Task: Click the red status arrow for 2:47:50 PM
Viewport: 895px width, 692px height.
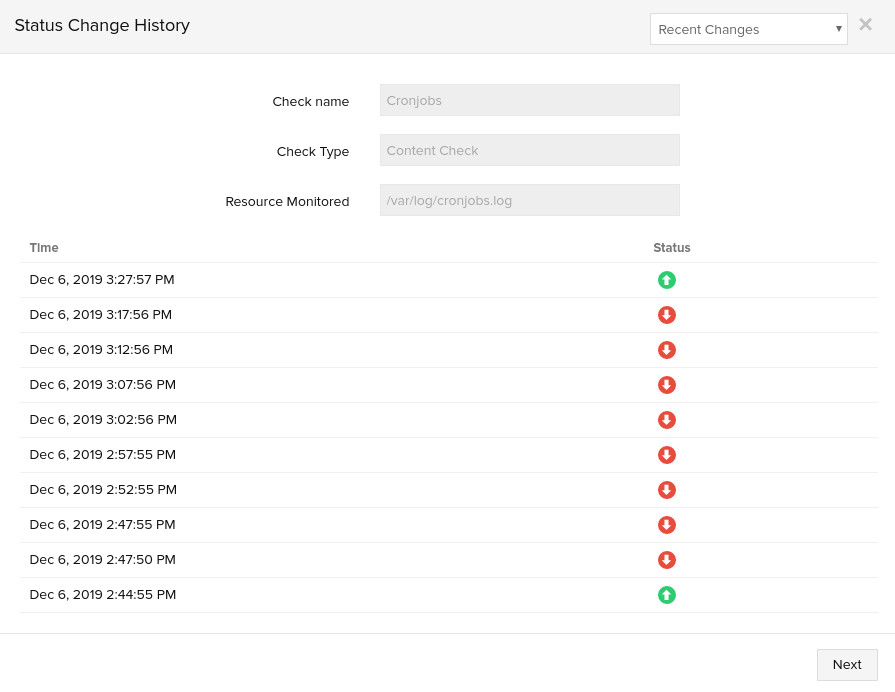Action: [x=666, y=560]
